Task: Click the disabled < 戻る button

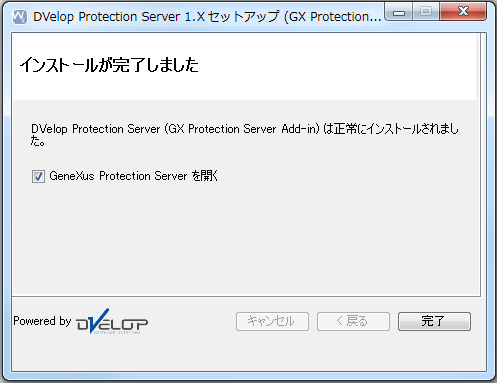Action: click(353, 321)
